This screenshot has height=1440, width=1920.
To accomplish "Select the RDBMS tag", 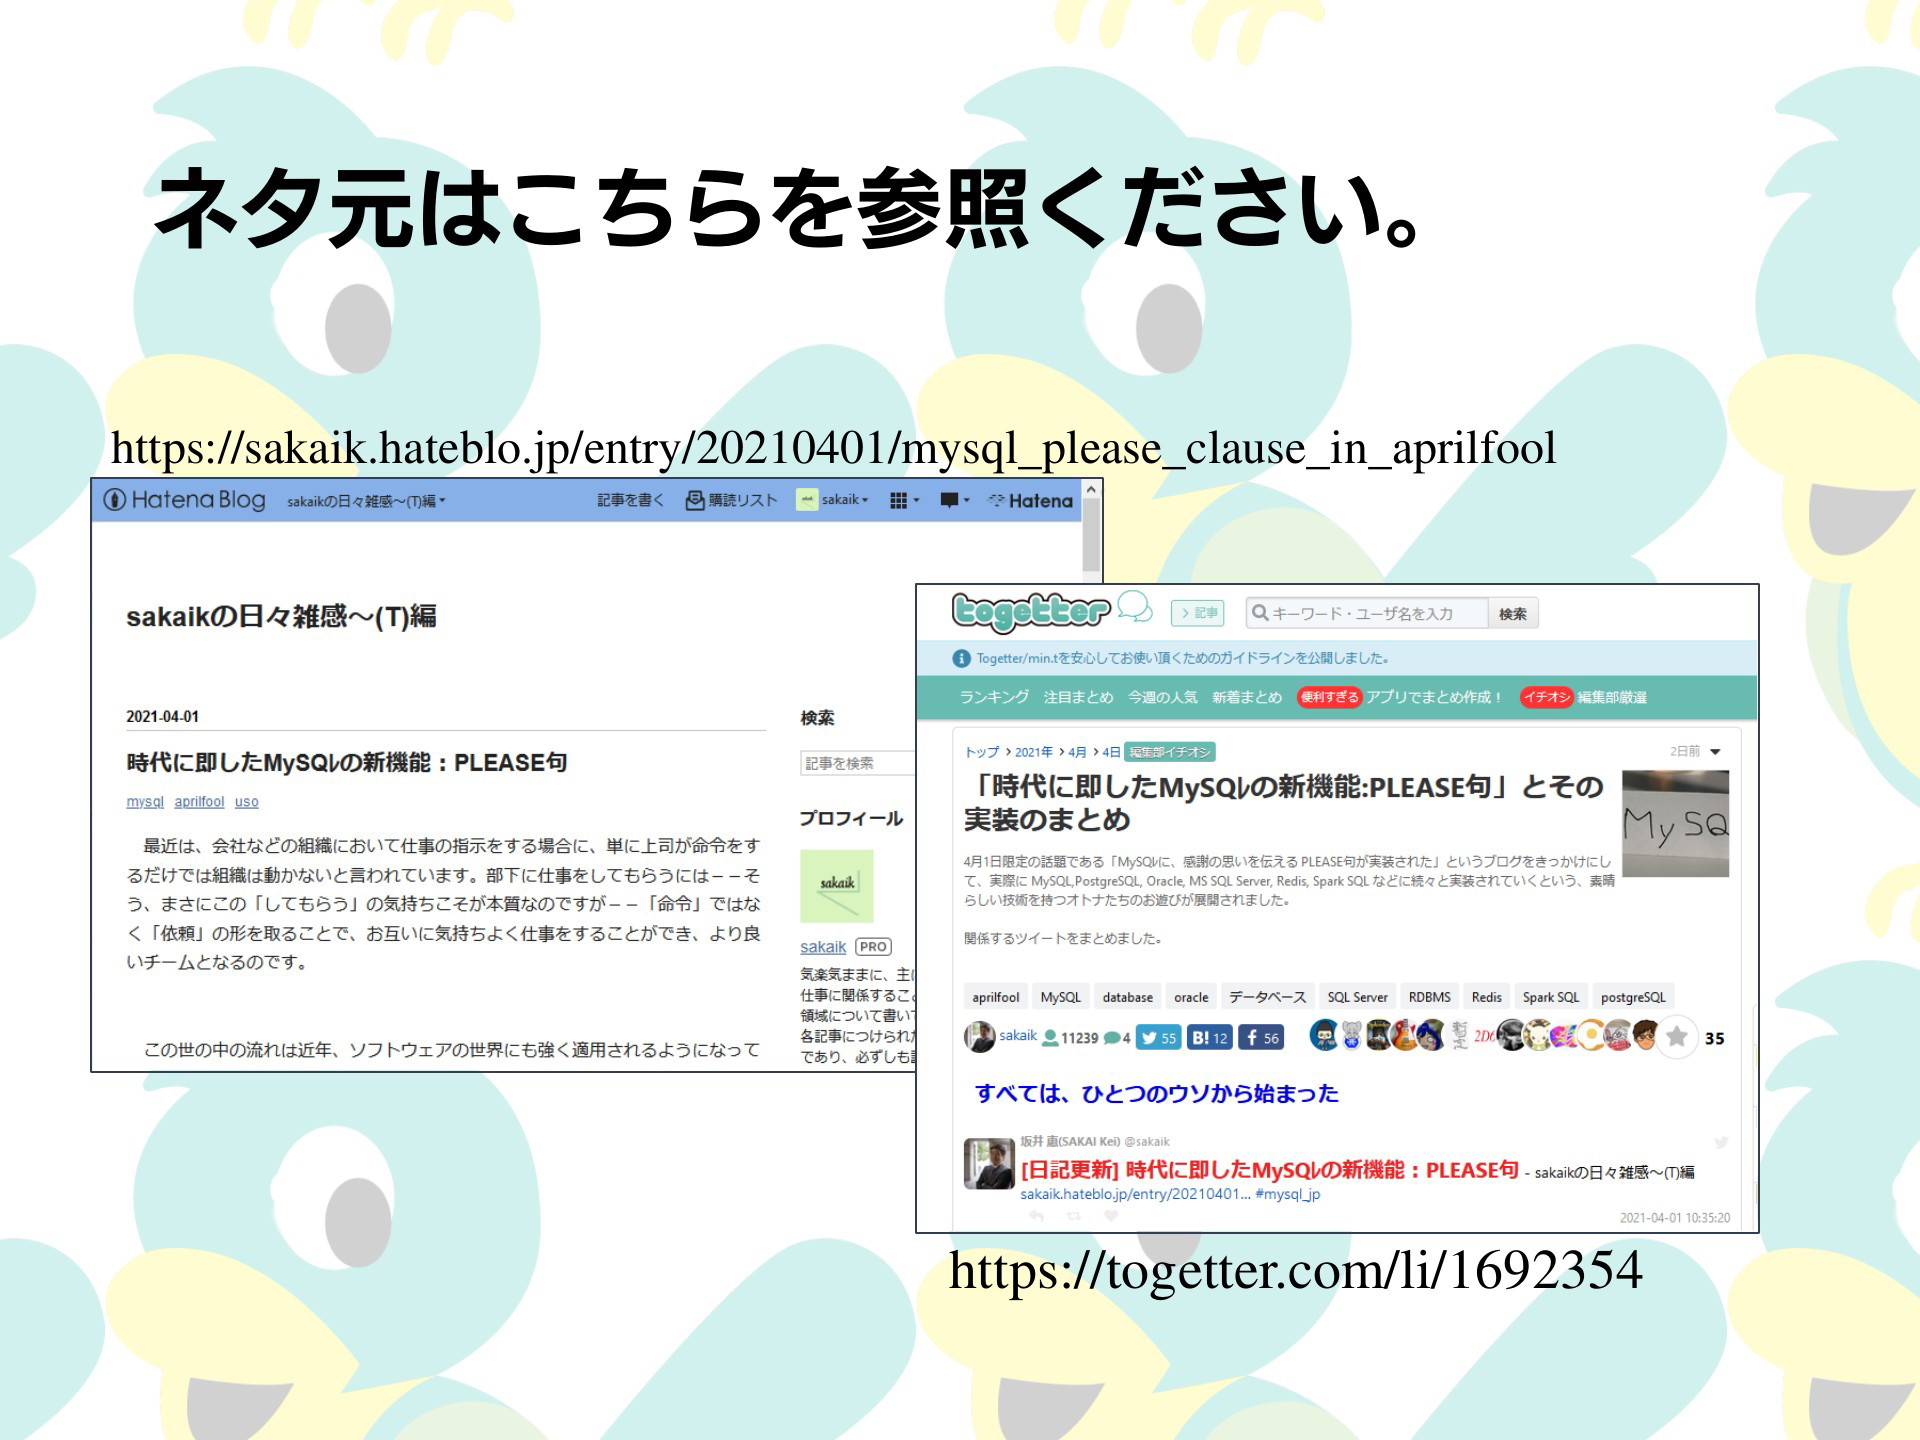I will pos(1429,997).
